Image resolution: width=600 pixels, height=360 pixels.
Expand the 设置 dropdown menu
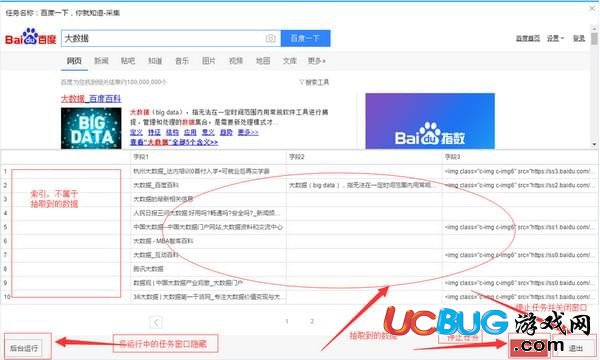tap(555, 38)
